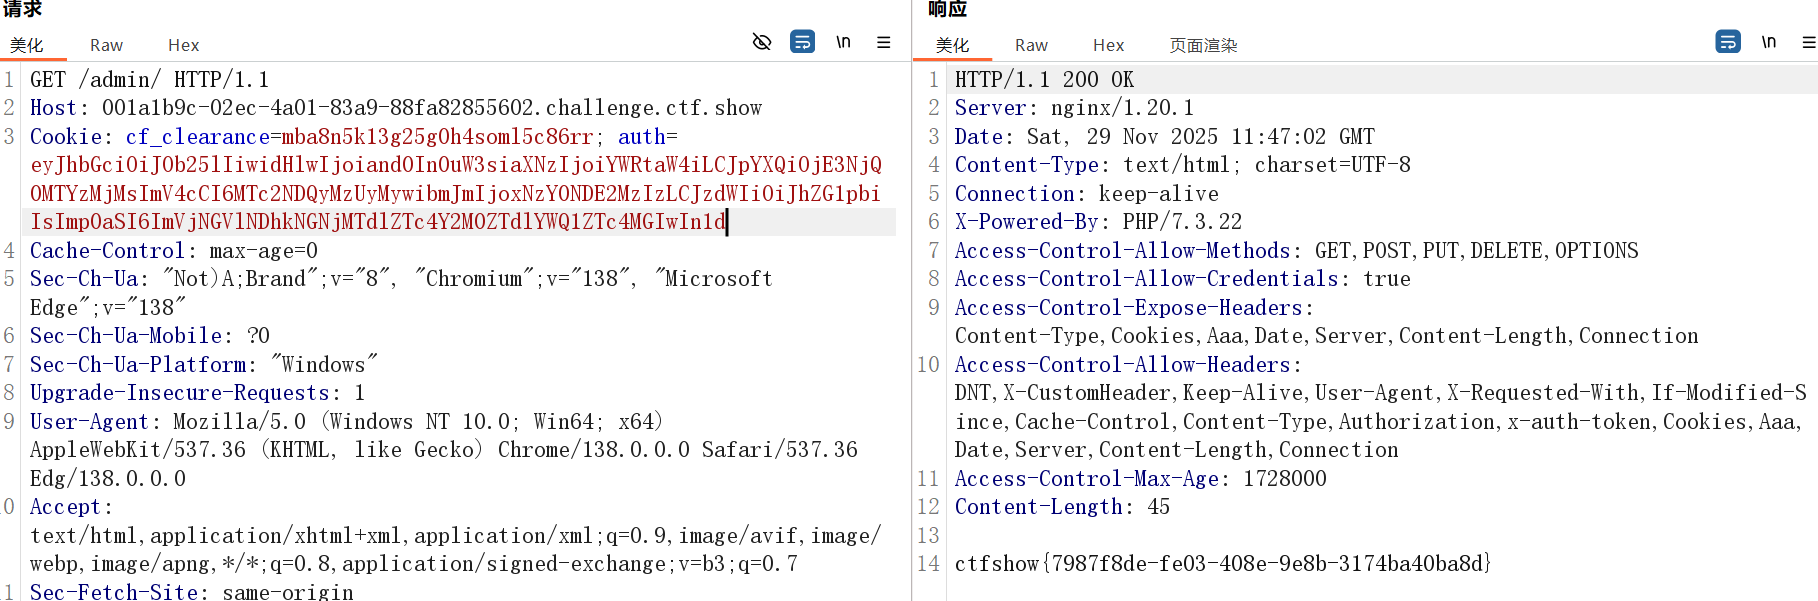Toggle the request pane's hidden-eye icon
The image size is (1818, 601).
762,42
